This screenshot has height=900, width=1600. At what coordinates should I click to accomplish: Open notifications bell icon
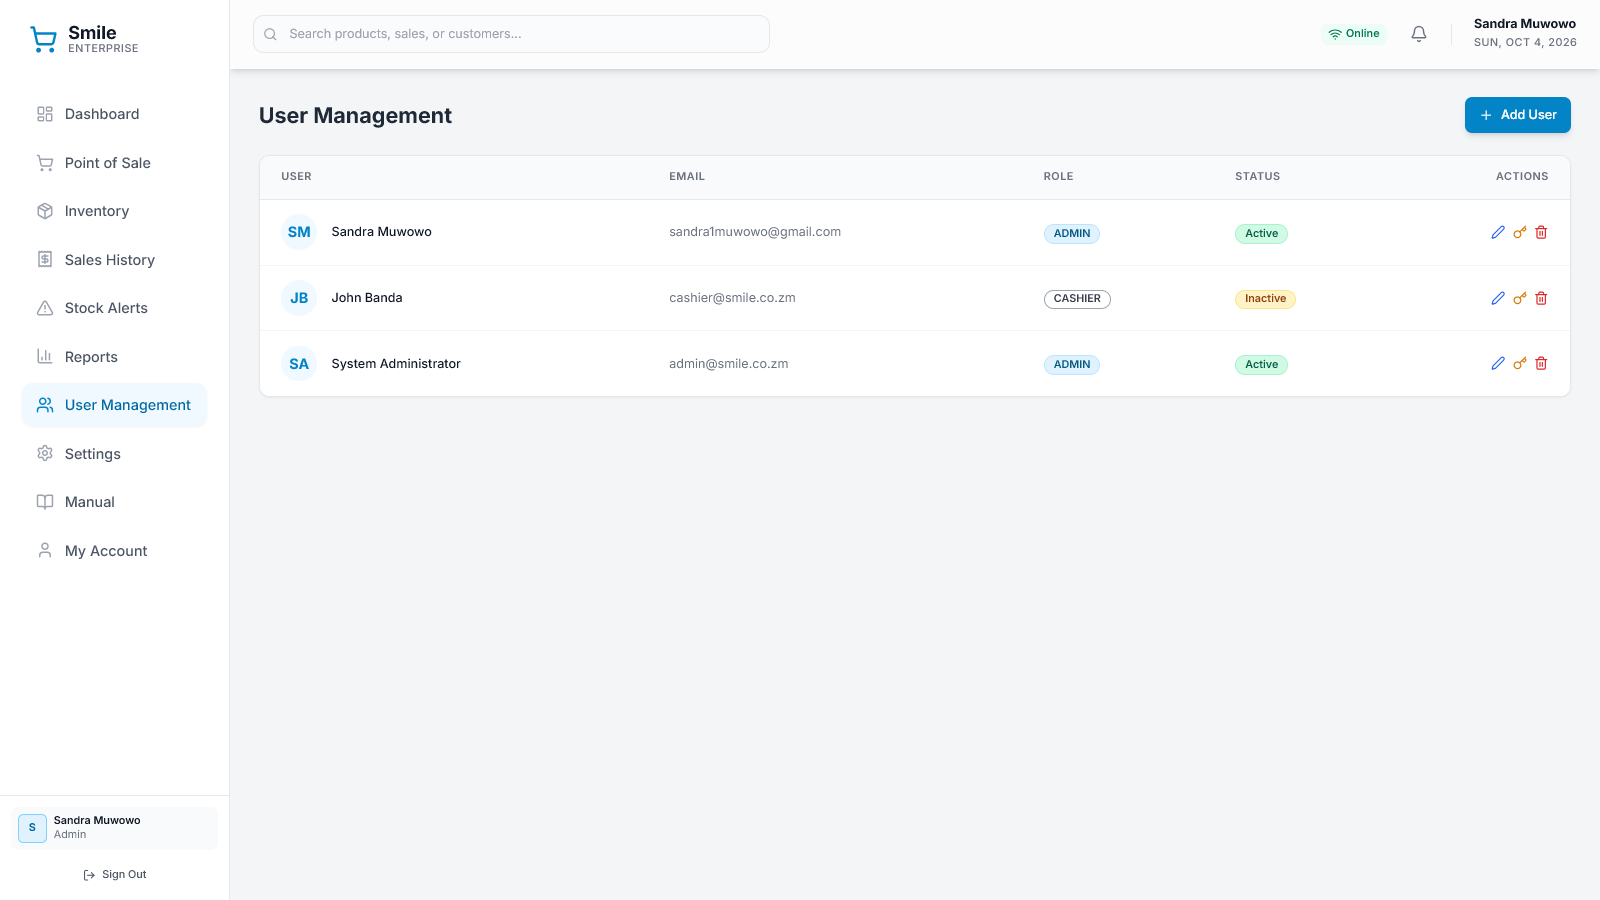coord(1419,34)
